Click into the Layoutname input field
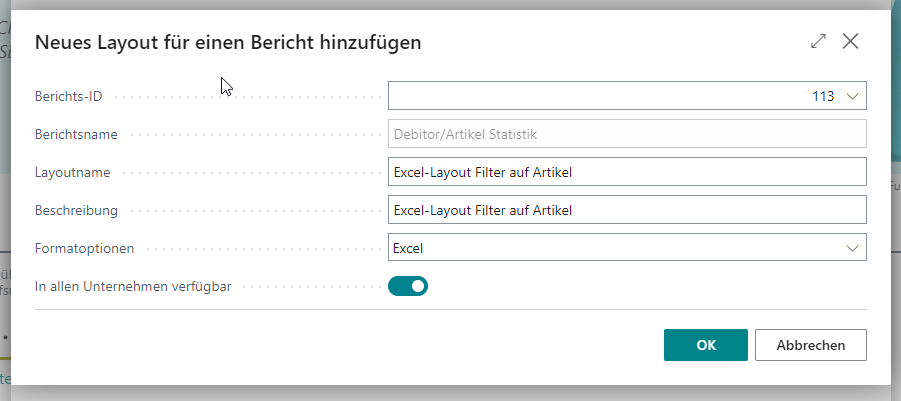 tap(627, 172)
